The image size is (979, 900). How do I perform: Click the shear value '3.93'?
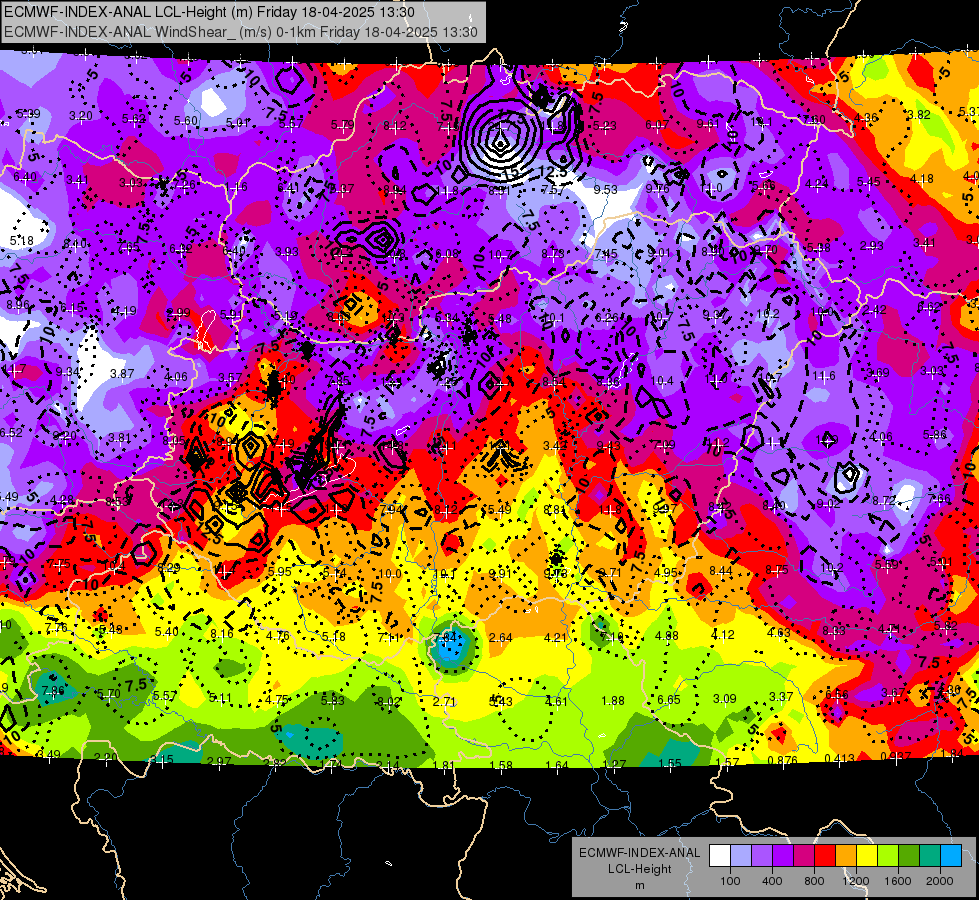click(287, 252)
